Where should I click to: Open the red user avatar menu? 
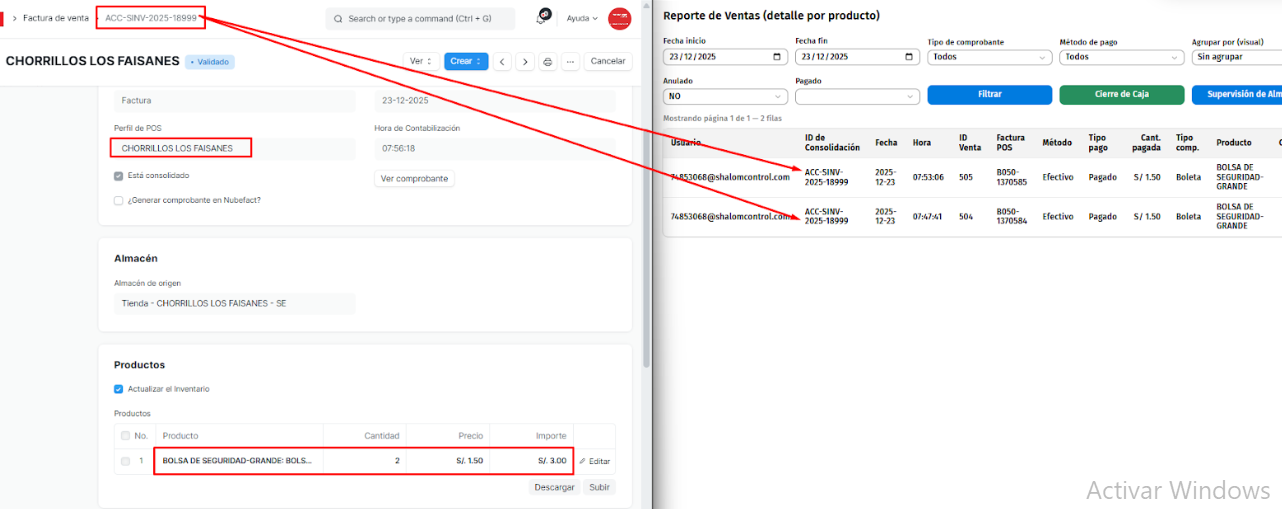pyautogui.click(x=620, y=18)
